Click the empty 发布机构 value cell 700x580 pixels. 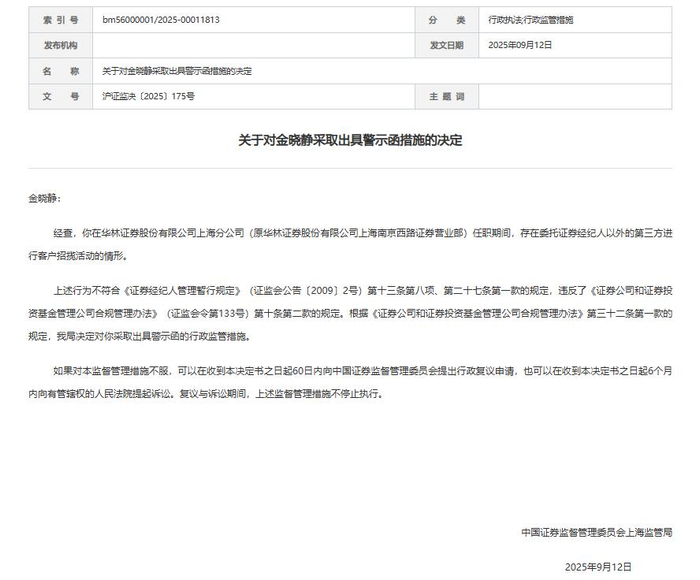coord(254,45)
